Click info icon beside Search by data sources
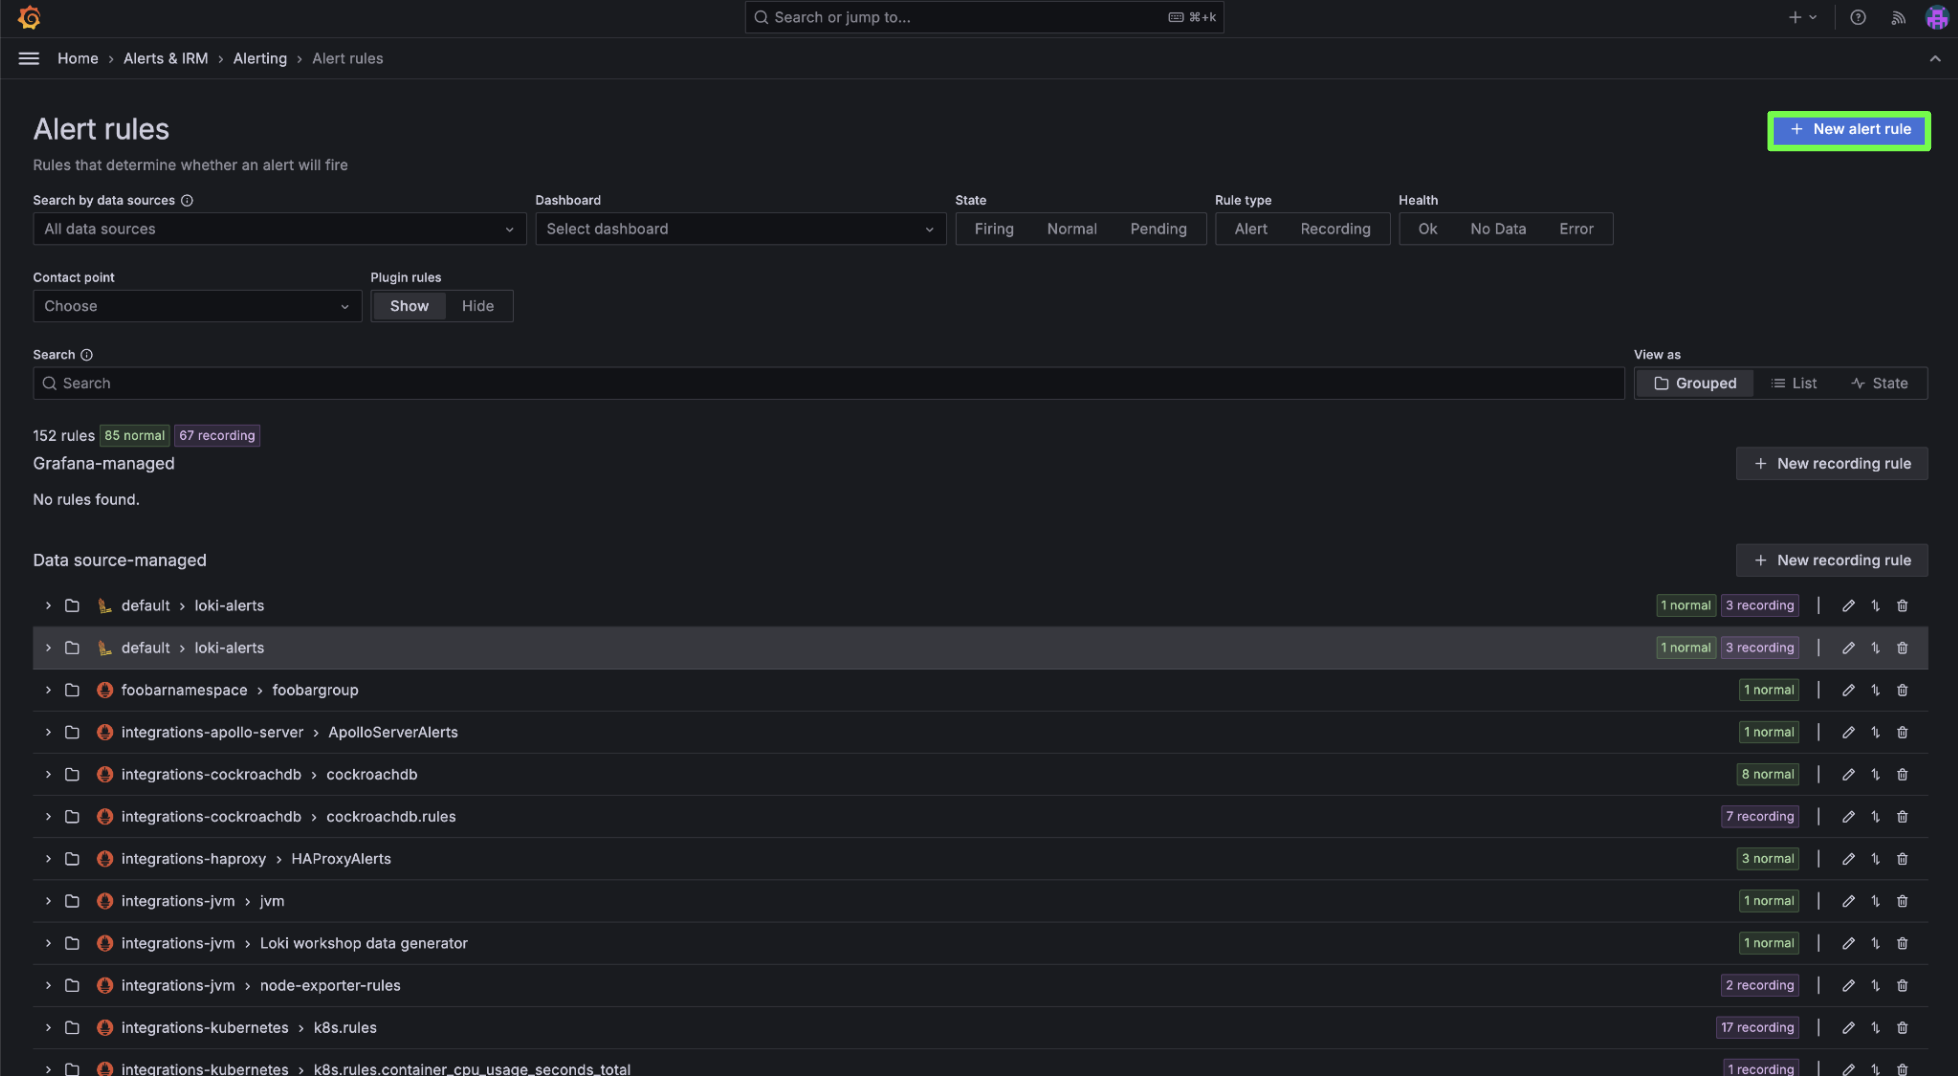 [187, 200]
